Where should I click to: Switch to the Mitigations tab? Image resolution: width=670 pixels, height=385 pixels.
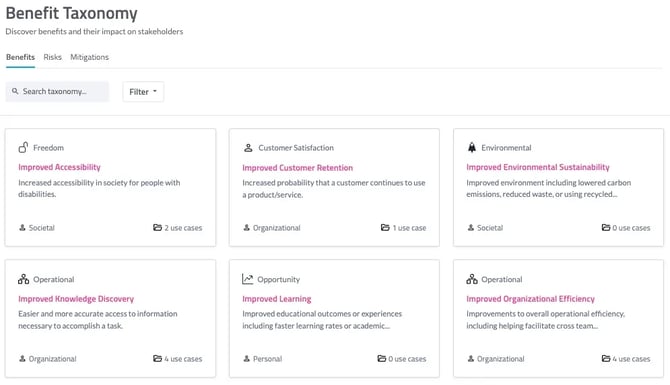click(89, 57)
